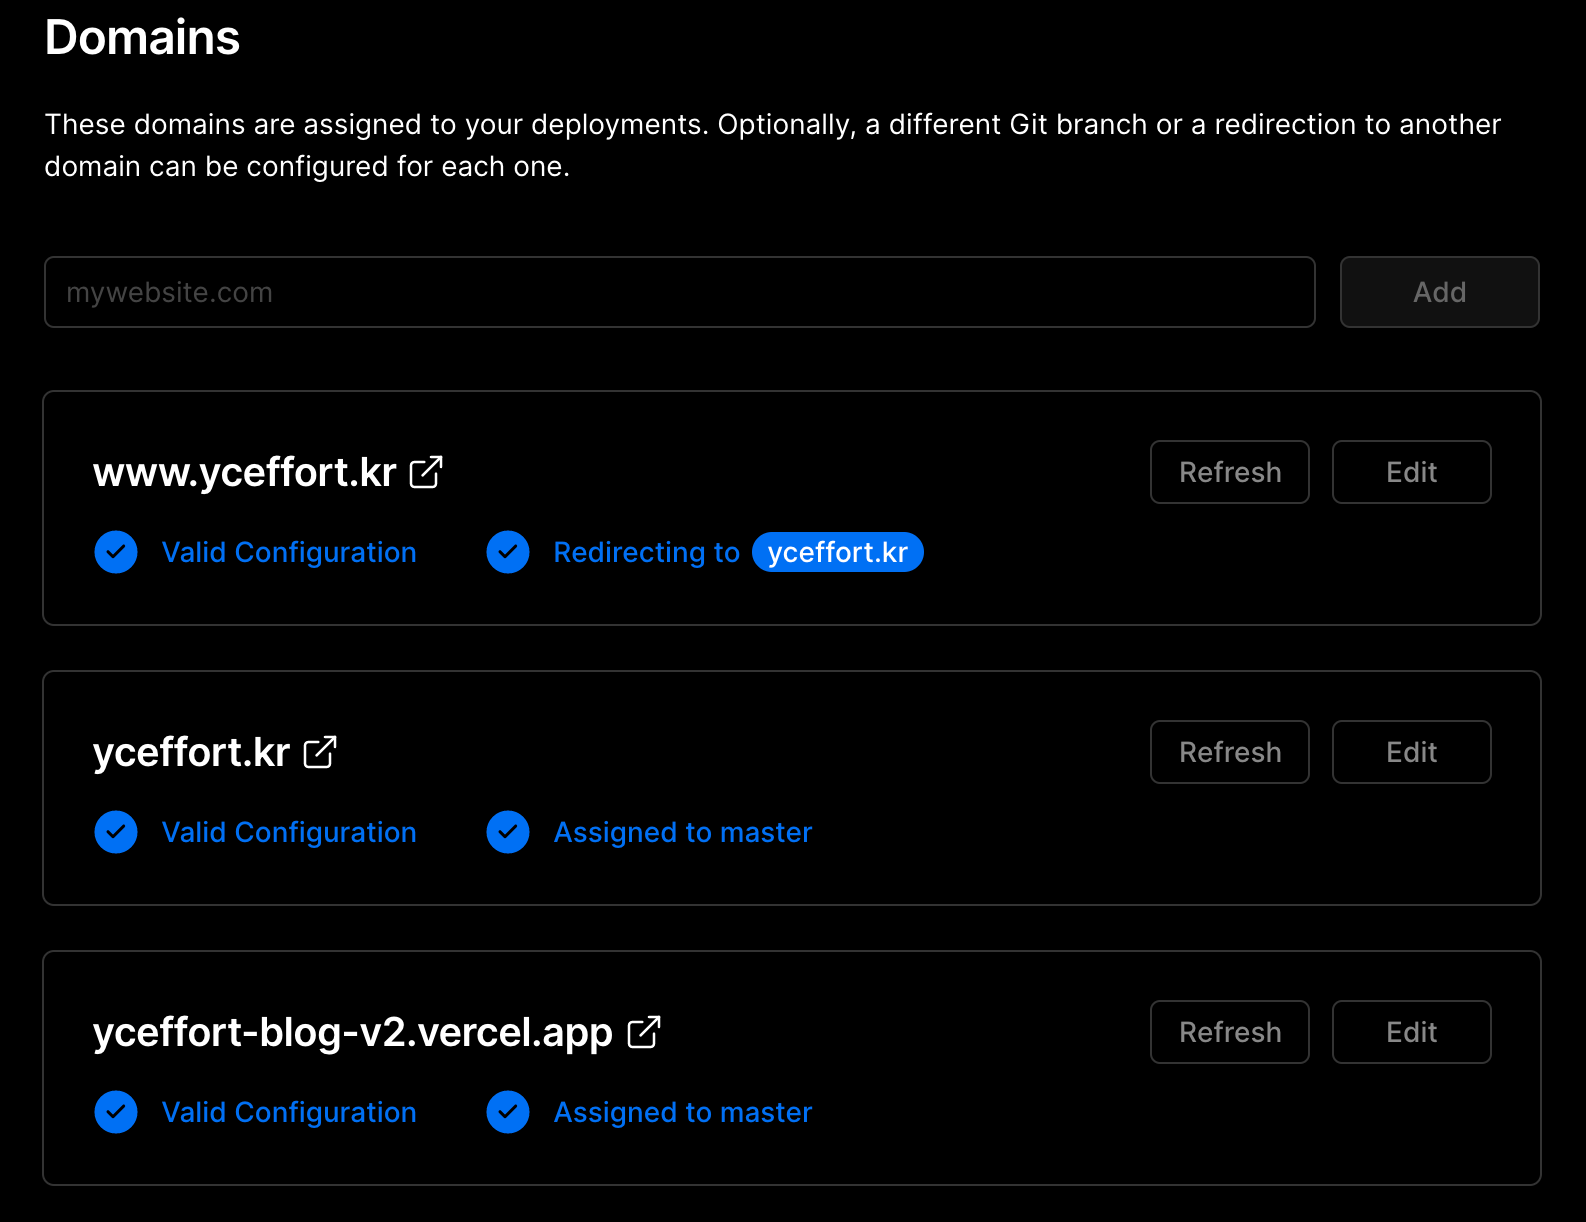Image resolution: width=1586 pixels, height=1222 pixels.
Task: Click the yceffort.kr redirect target badge
Action: [x=837, y=552]
